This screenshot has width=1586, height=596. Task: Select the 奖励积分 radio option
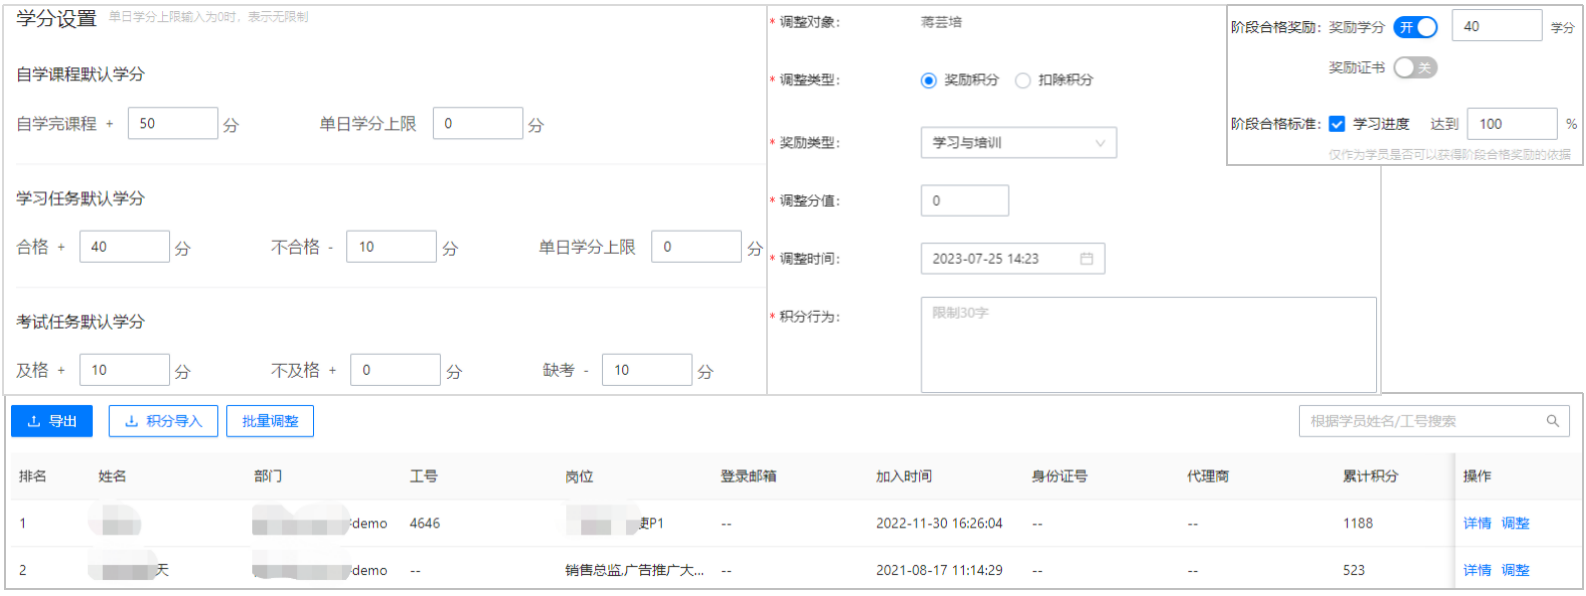coord(929,80)
